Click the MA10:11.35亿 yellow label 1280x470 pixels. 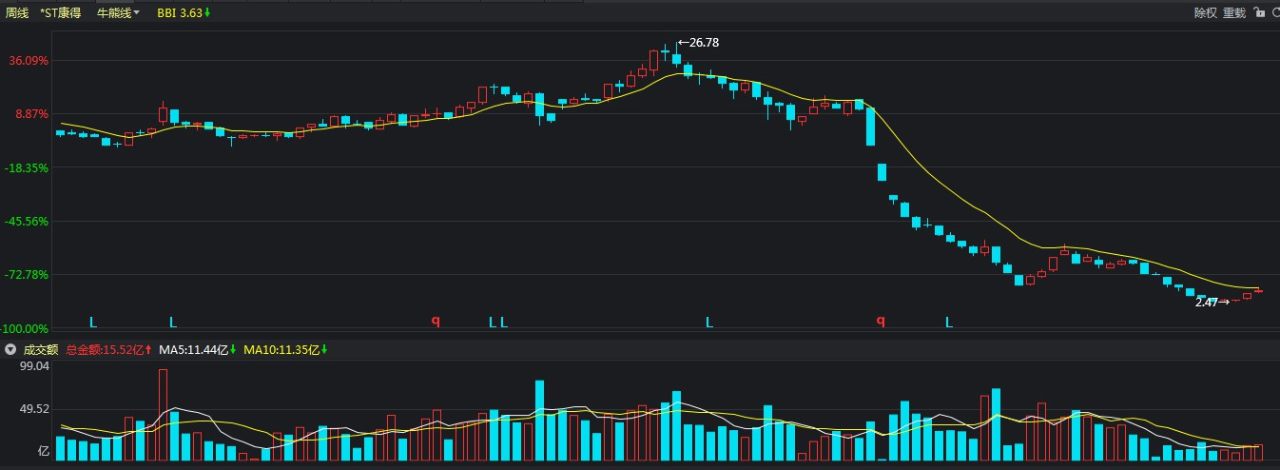tap(283, 350)
